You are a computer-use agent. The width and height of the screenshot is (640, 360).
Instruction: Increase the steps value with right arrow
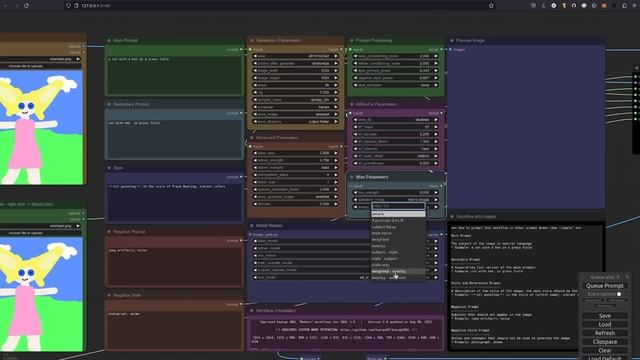(x=336, y=85)
